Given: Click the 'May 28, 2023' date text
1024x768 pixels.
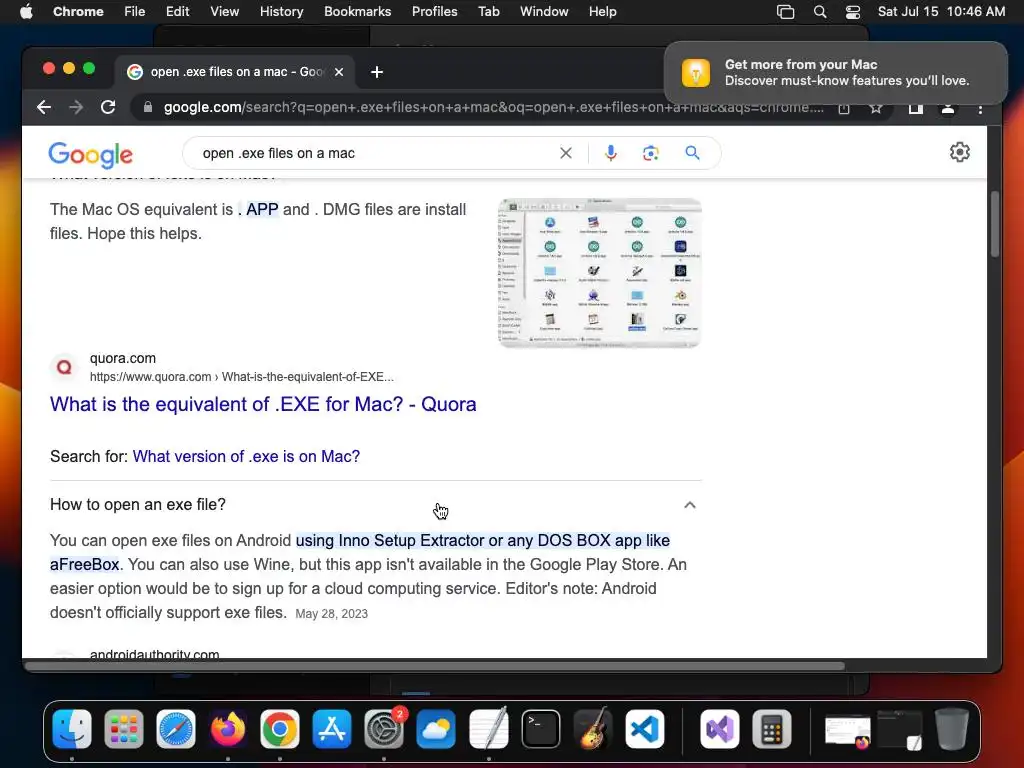Looking at the screenshot, I should click(332, 614).
